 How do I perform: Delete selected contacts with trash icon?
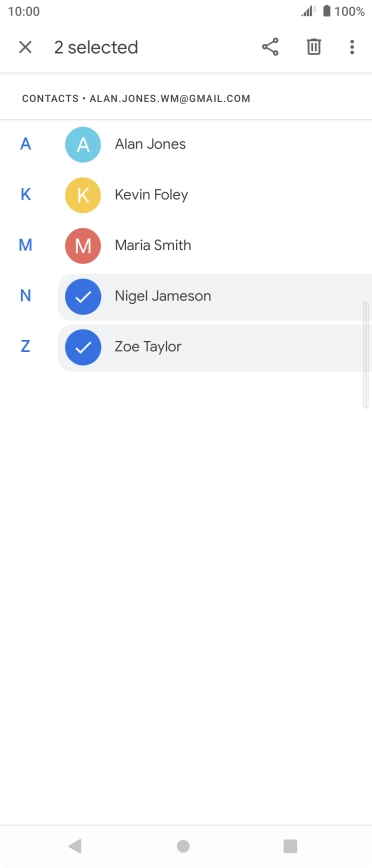pyautogui.click(x=314, y=47)
